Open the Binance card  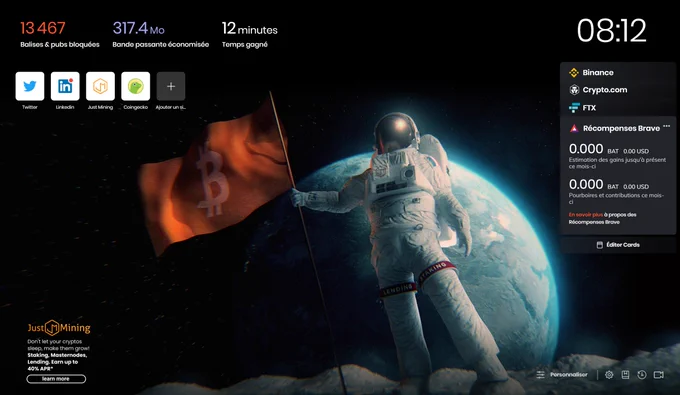618,72
